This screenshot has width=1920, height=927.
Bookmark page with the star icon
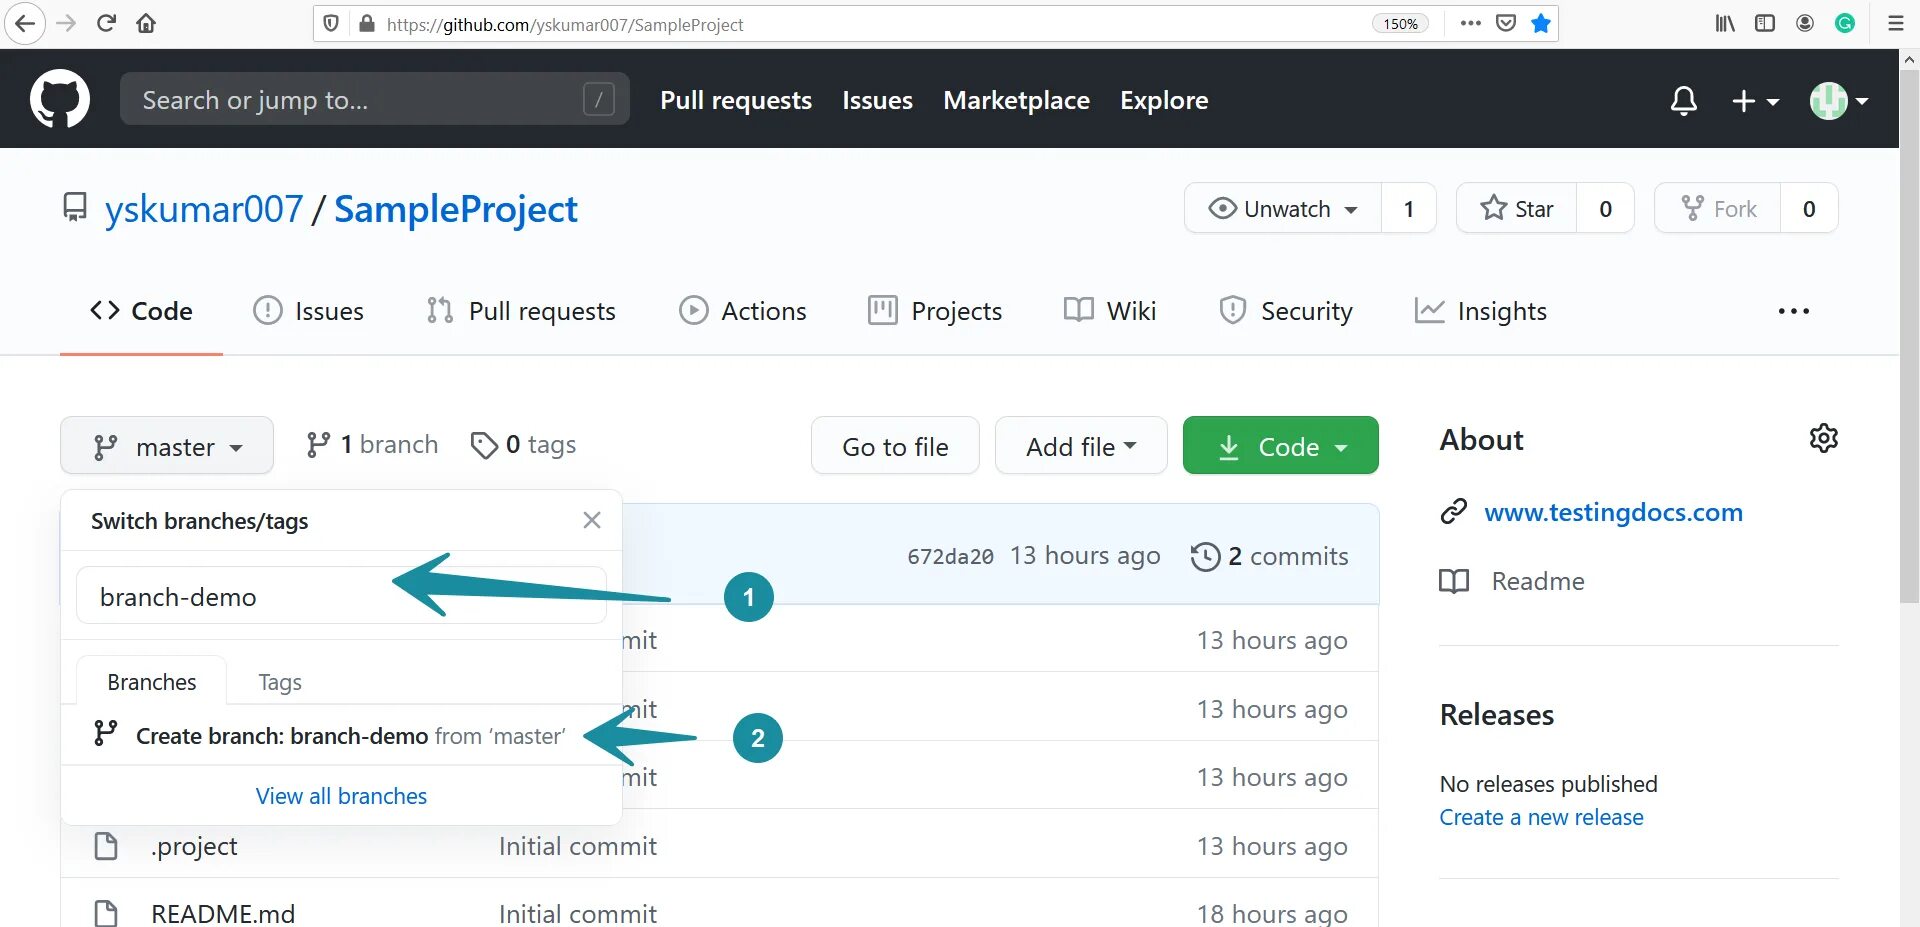[x=1541, y=23]
